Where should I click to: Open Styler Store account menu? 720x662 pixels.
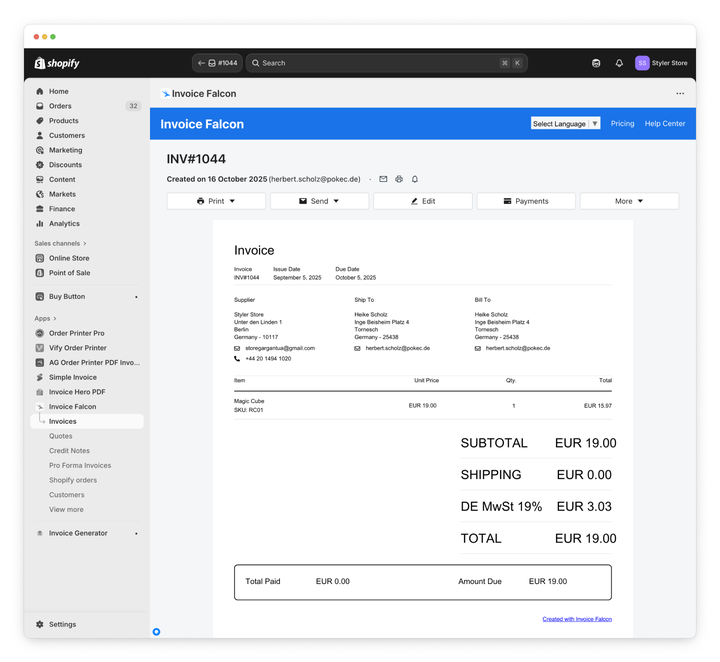click(x=661, y=63)
